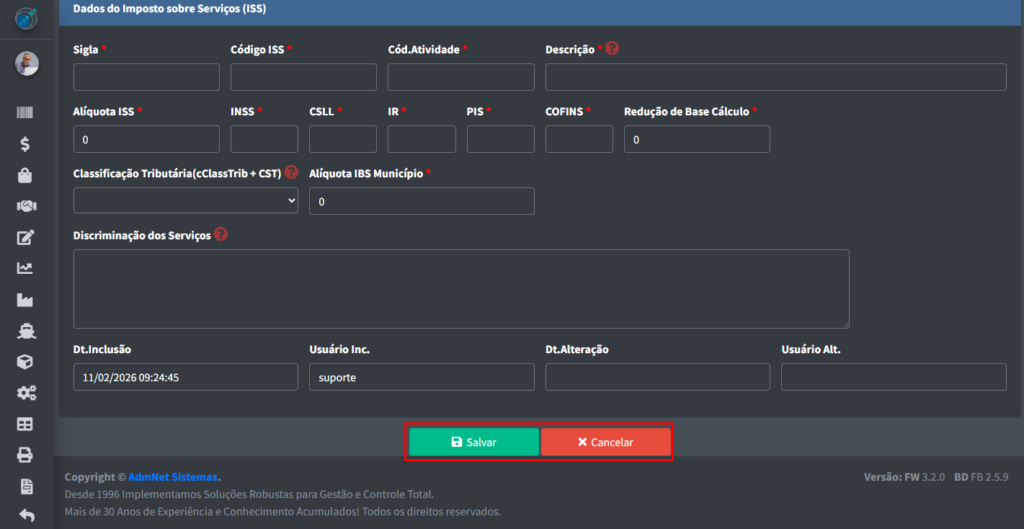Click help icon next to Descrição
Image resolution: width=1024 pixels, height=529 pixels.
[x=612, y=48]
